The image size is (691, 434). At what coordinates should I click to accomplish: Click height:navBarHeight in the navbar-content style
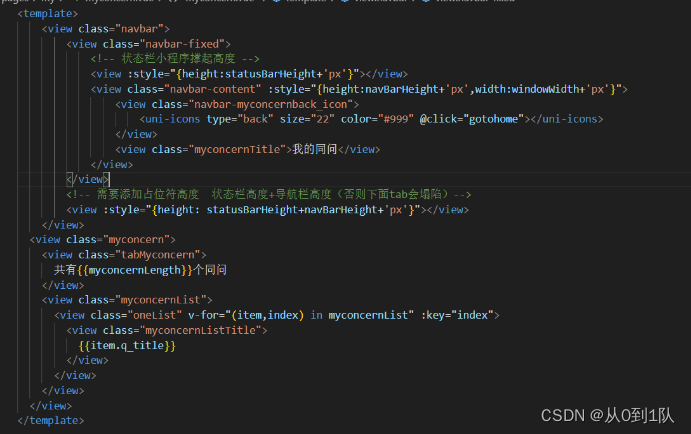click(380, 89)
